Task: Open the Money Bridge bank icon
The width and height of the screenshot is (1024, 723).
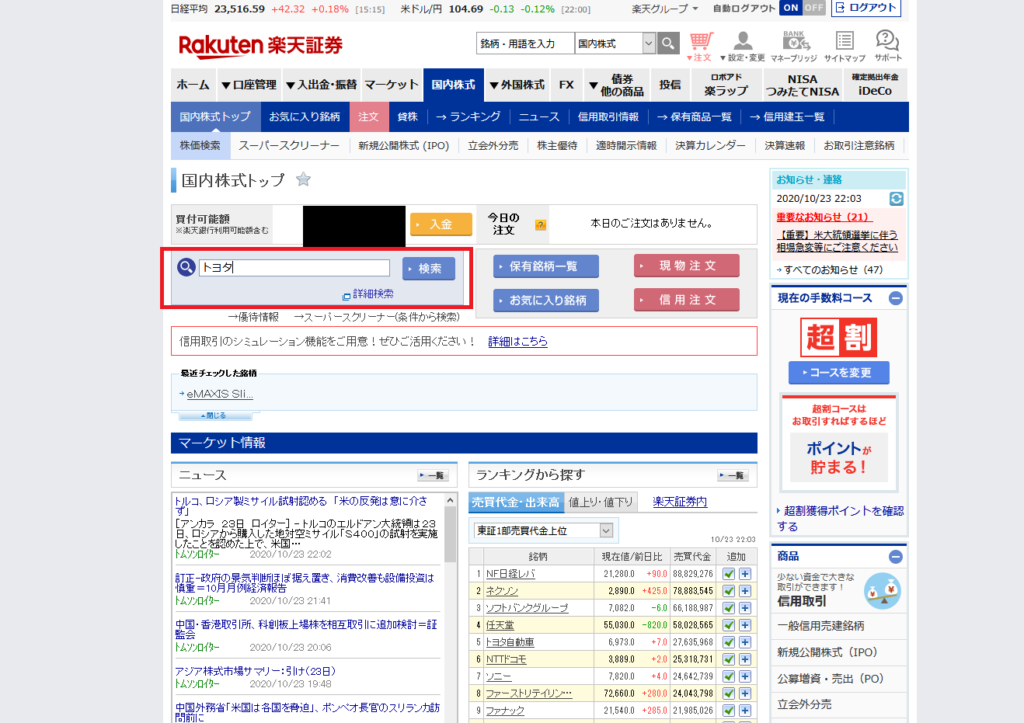Action: 794,47
